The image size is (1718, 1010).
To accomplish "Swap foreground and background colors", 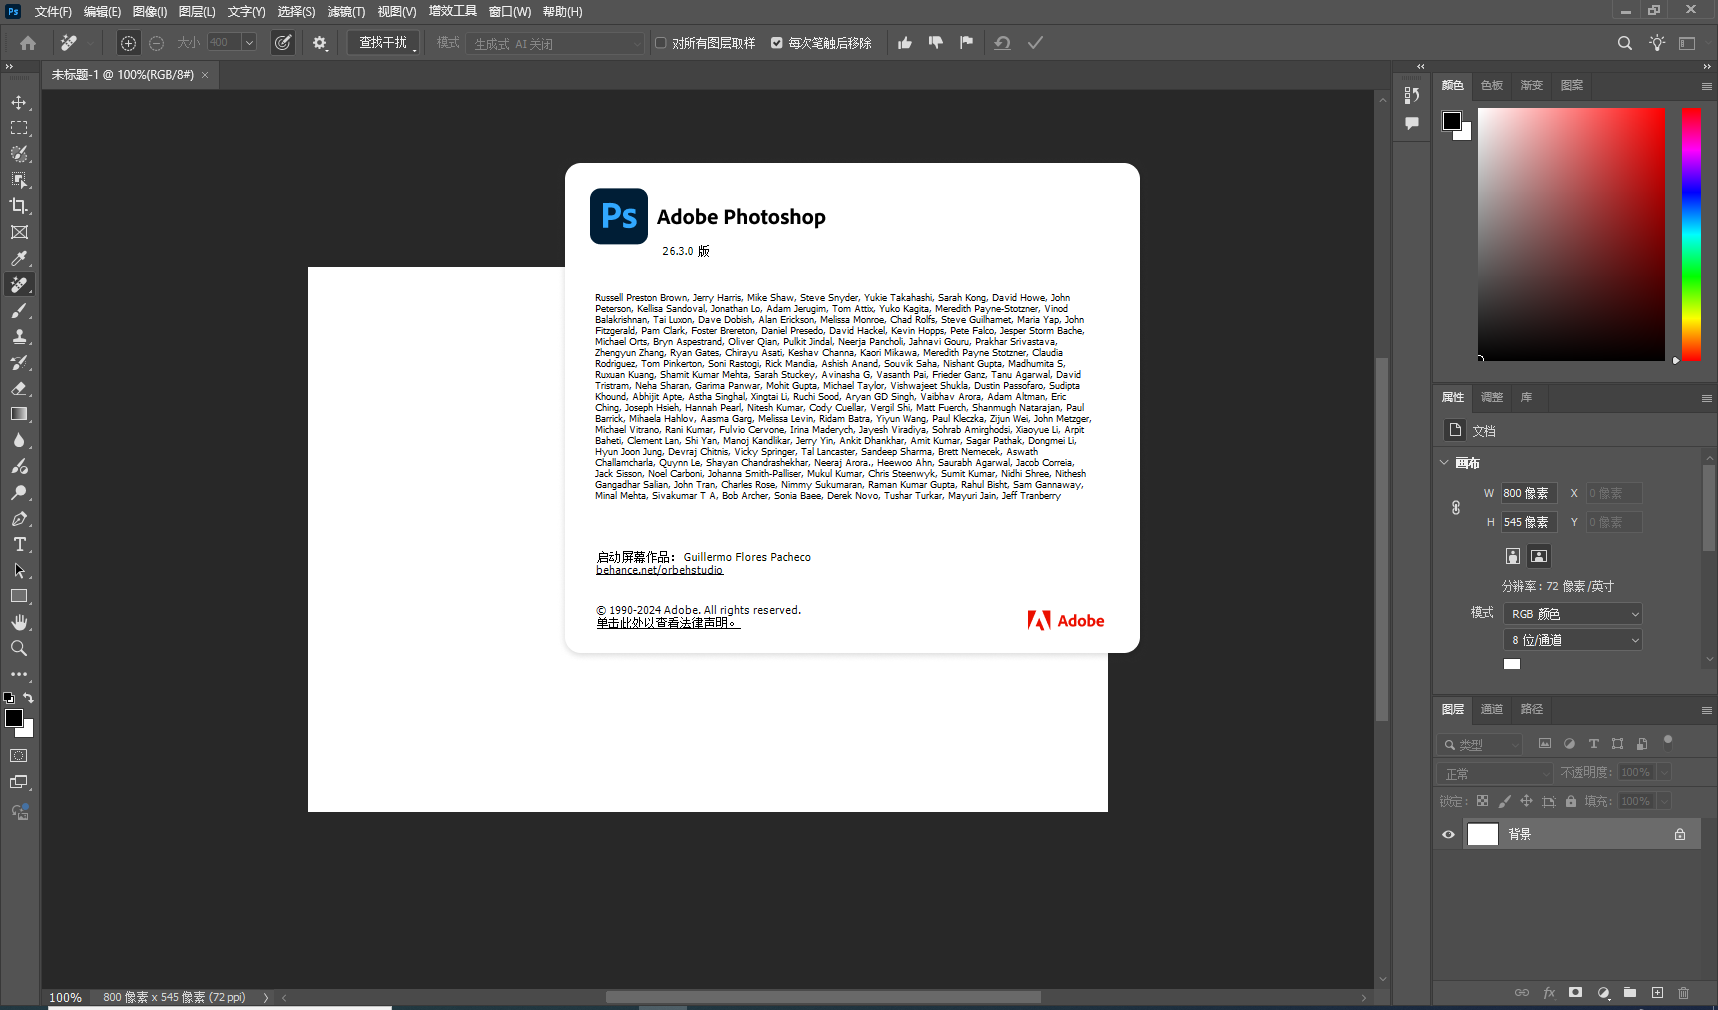I will (x=29, y=698).
